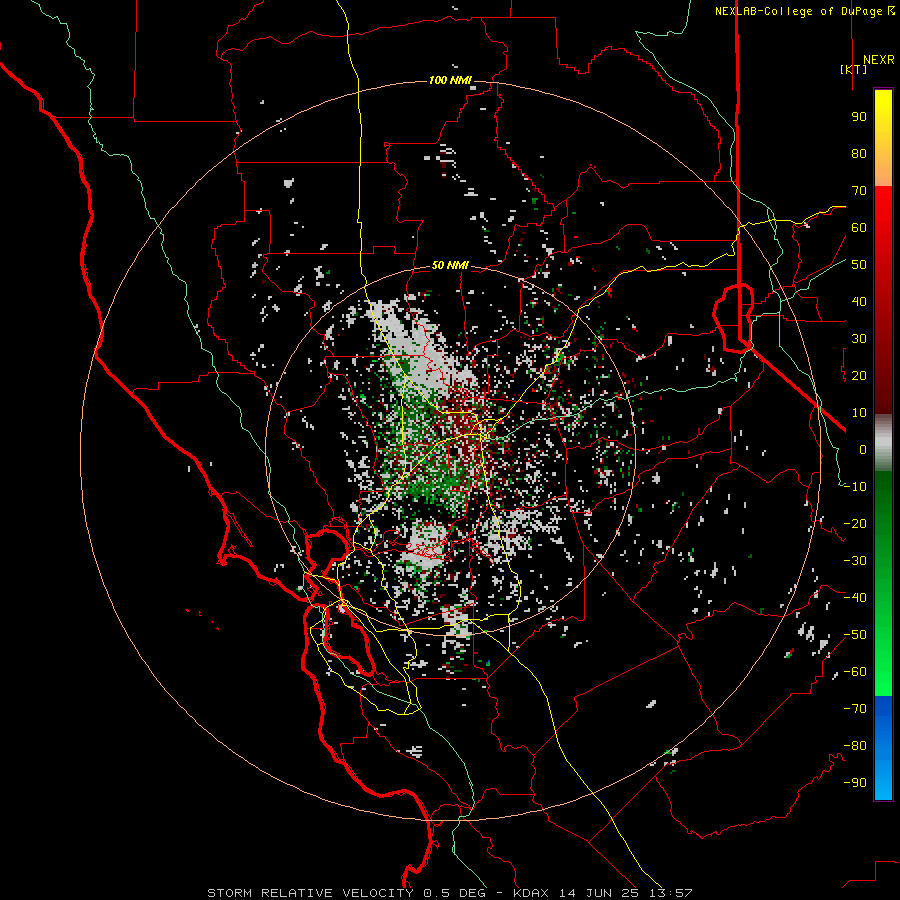Viewport: 900px width, 900px height.
Task: Click the 100 NMI range ring label
Action: pyautogui.click(x=450, y=80)
